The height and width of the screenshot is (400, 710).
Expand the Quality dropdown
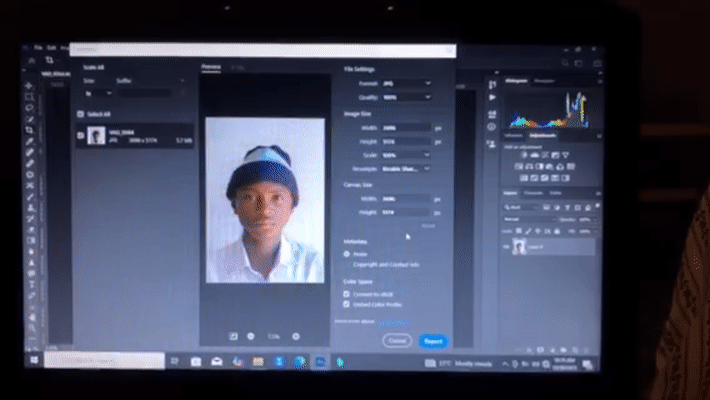coord(407,97)
